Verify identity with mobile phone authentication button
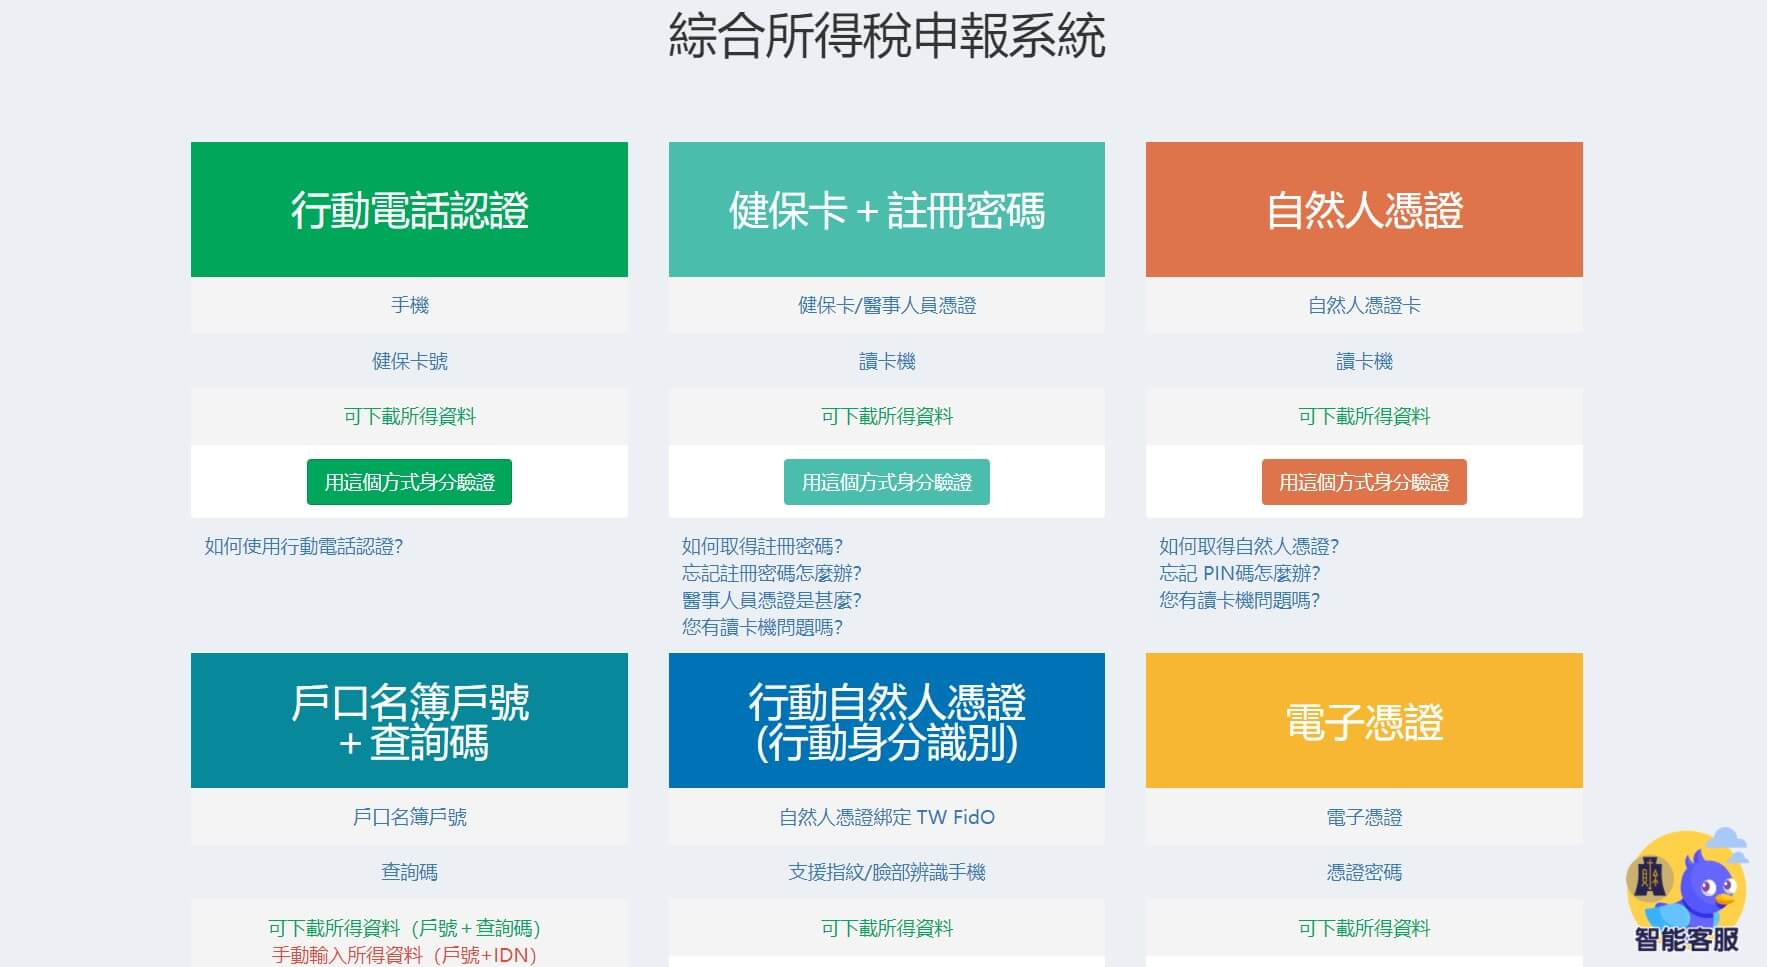 (408, 482)
